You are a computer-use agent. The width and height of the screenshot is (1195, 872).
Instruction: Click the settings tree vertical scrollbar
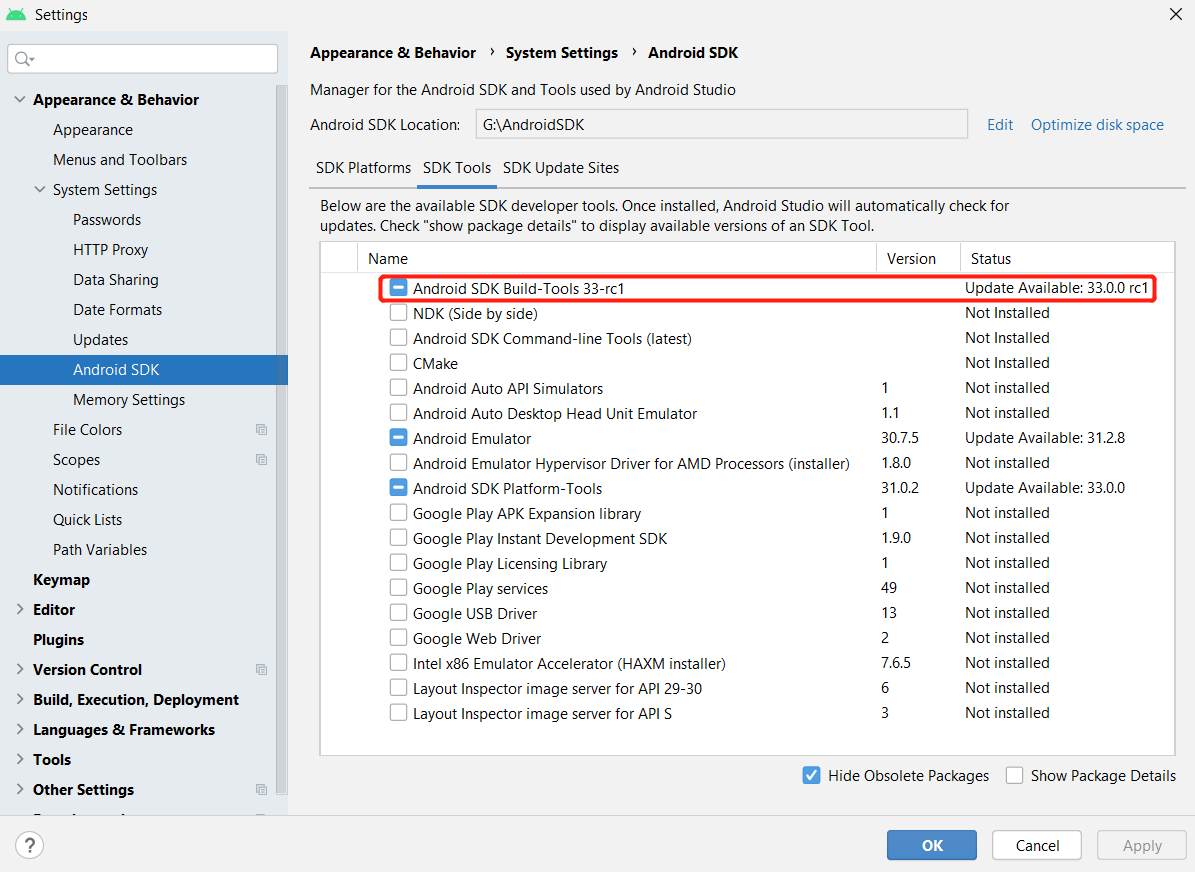281,438
